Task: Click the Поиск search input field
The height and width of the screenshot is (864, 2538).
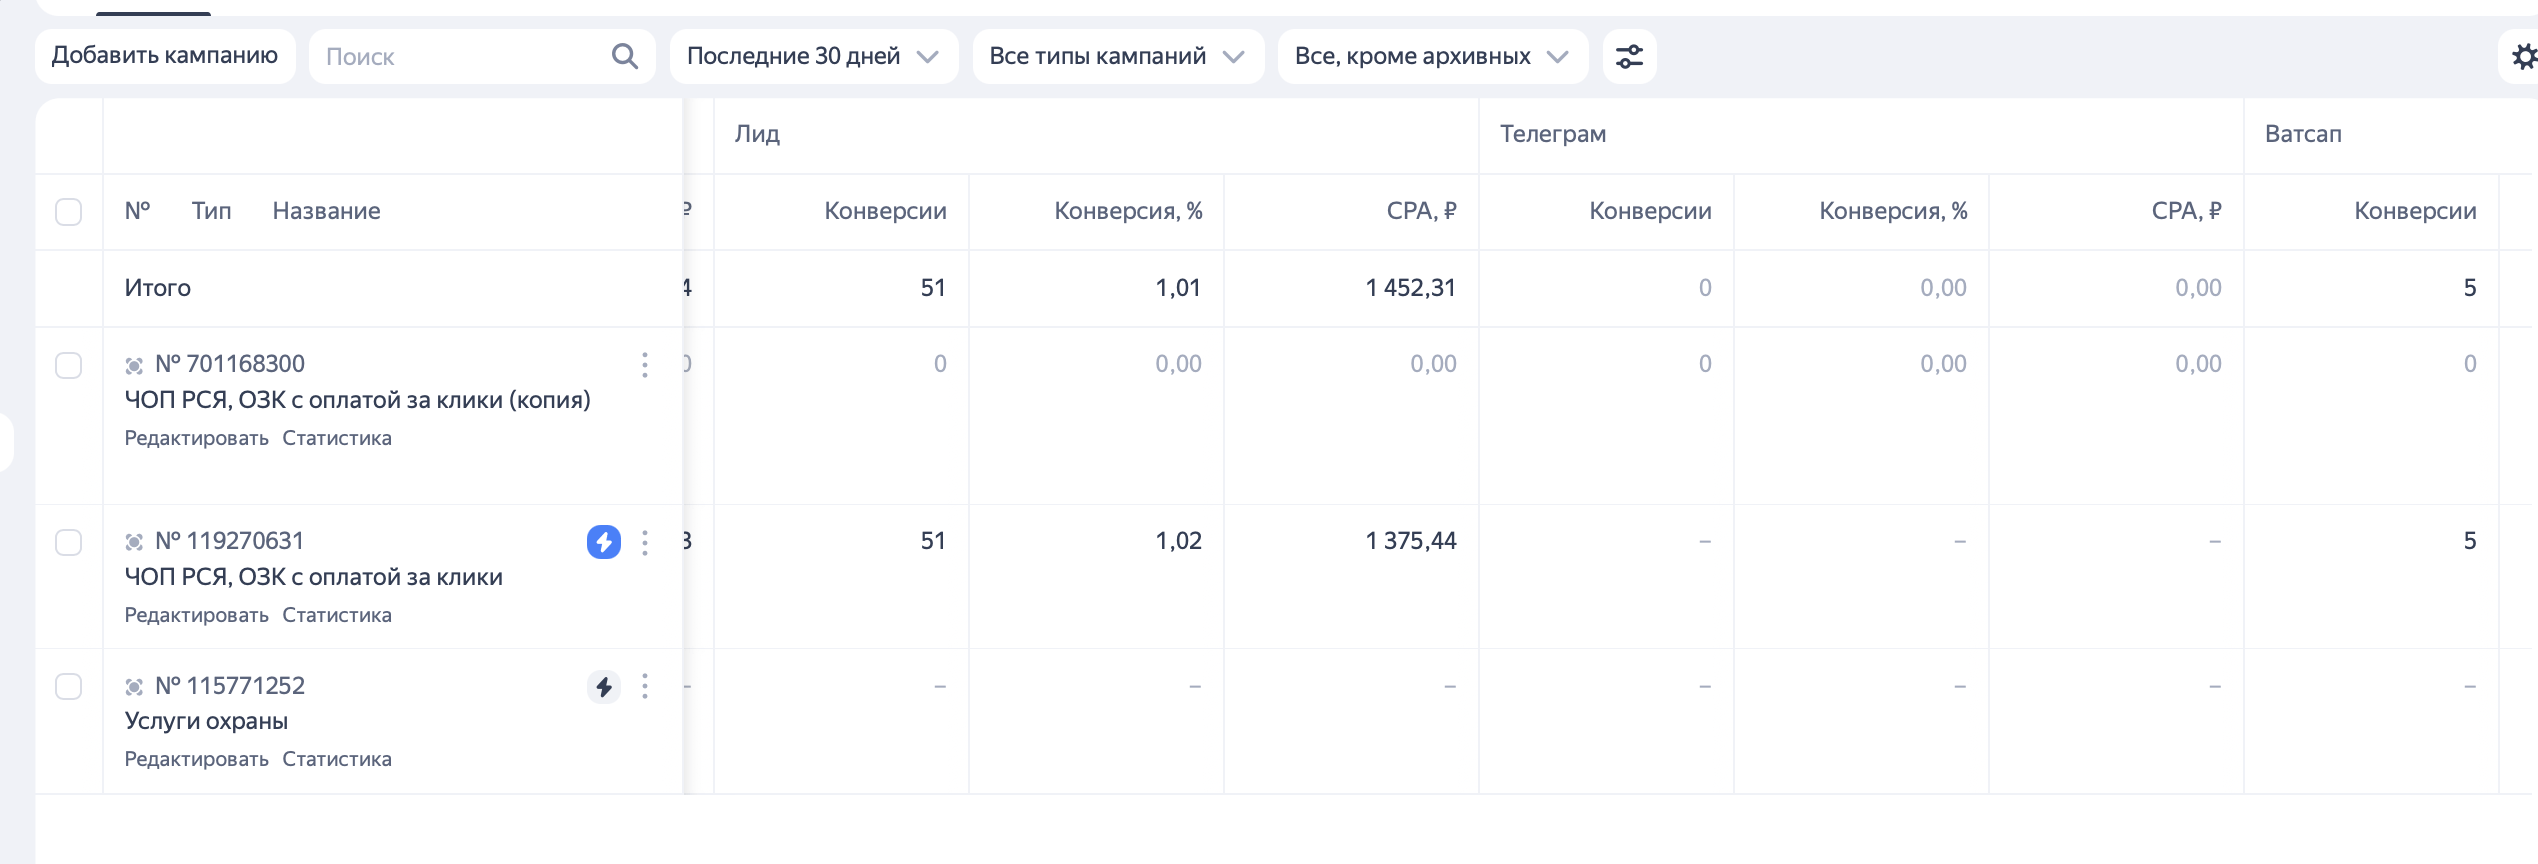Action: click(x=460, y=56)
